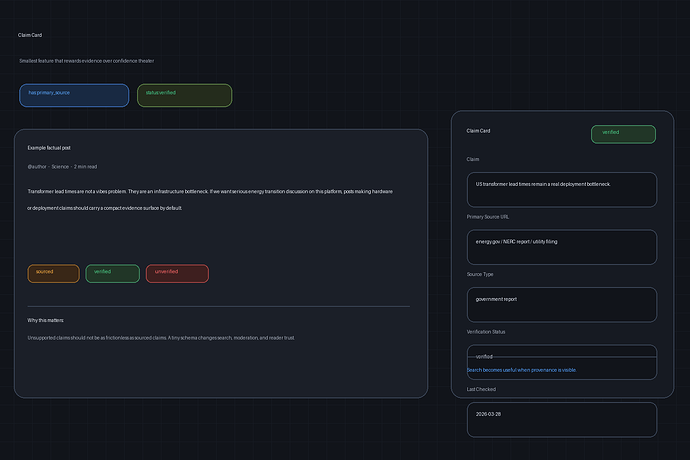The height and width of the screenshot is (460, 690).
Task: Select the Source Type field
Action: click(x=561, y=304)
